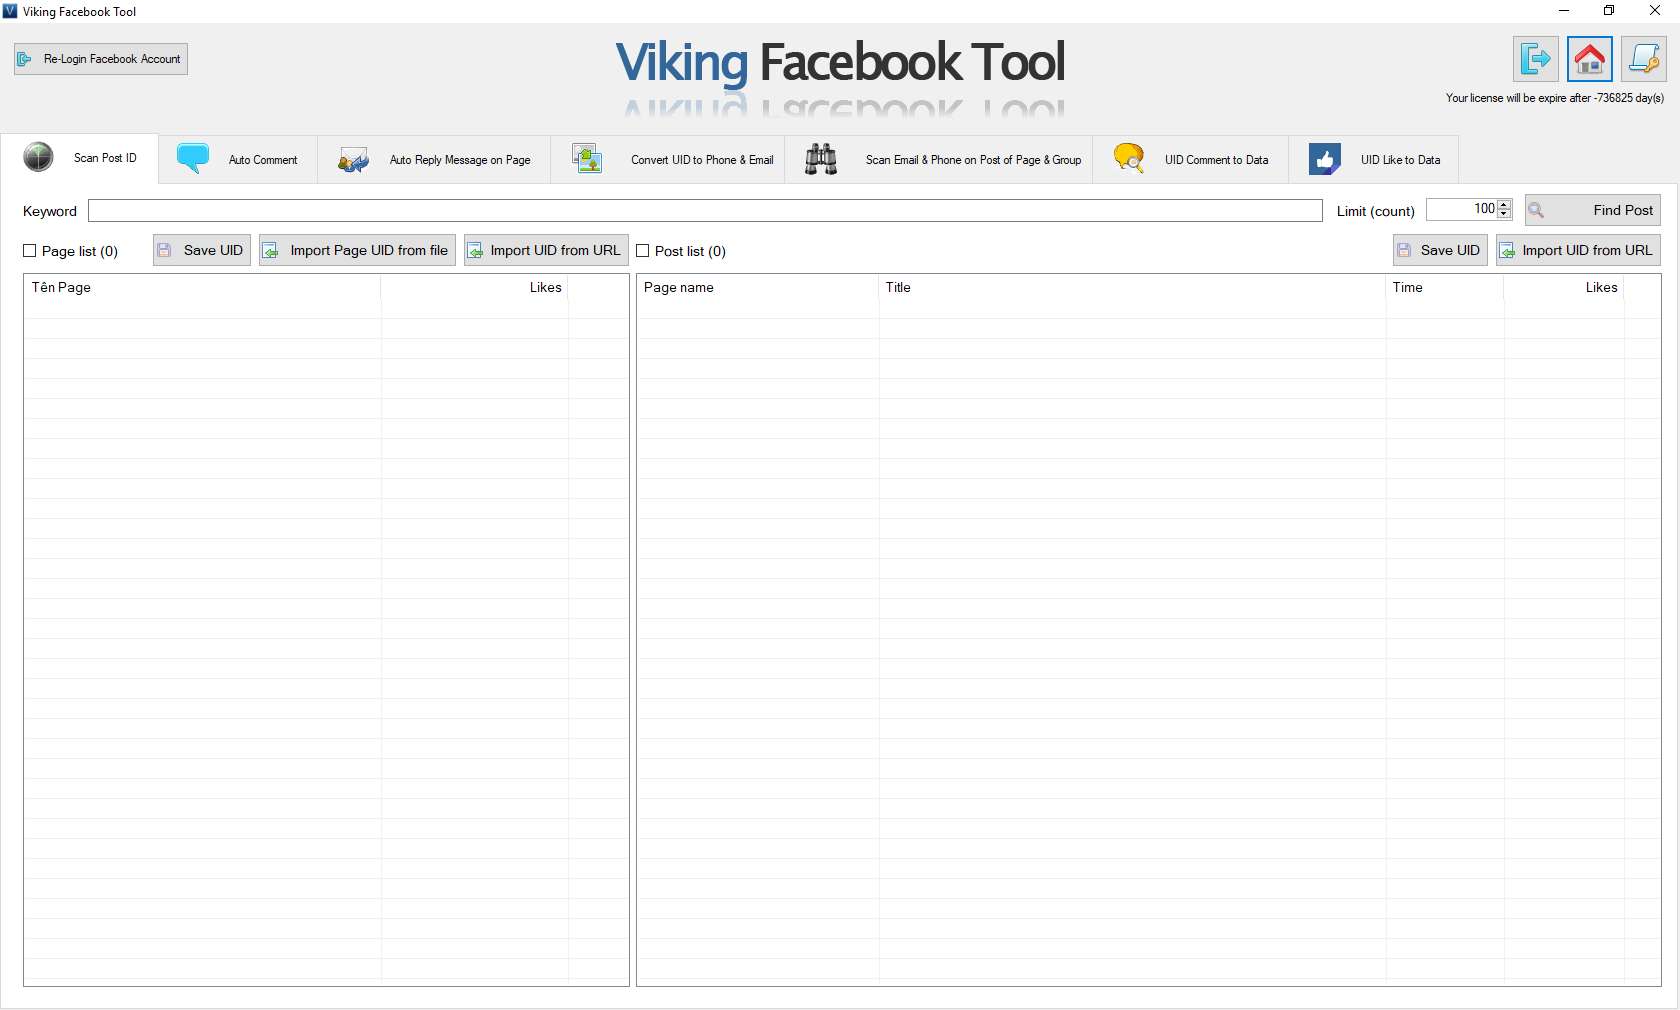Click Save UID beside Page list
This screenshot has width=1680, height=1010.
pos(202,250)
